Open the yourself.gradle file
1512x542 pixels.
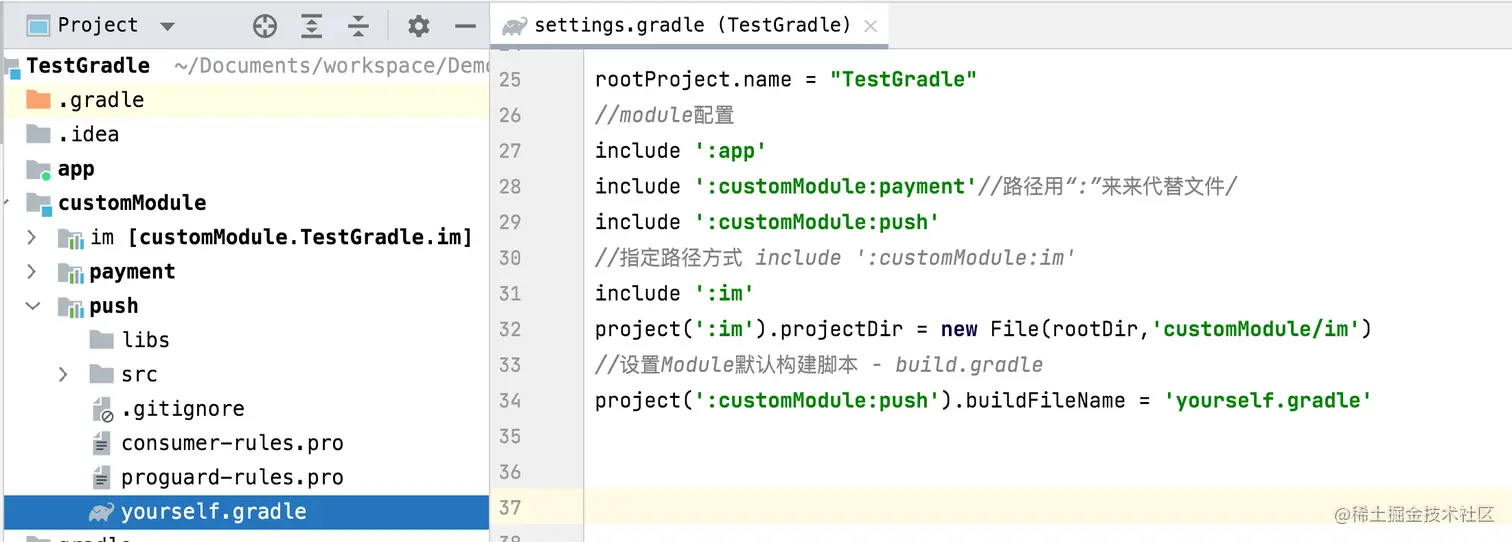pos(214,512)
